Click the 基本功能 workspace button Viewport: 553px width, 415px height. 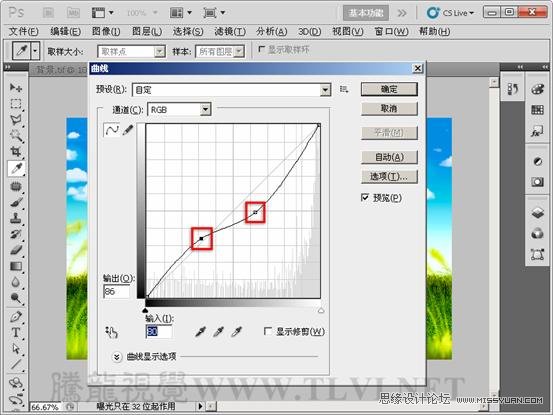pyautogui.click(x=366, y=13)
